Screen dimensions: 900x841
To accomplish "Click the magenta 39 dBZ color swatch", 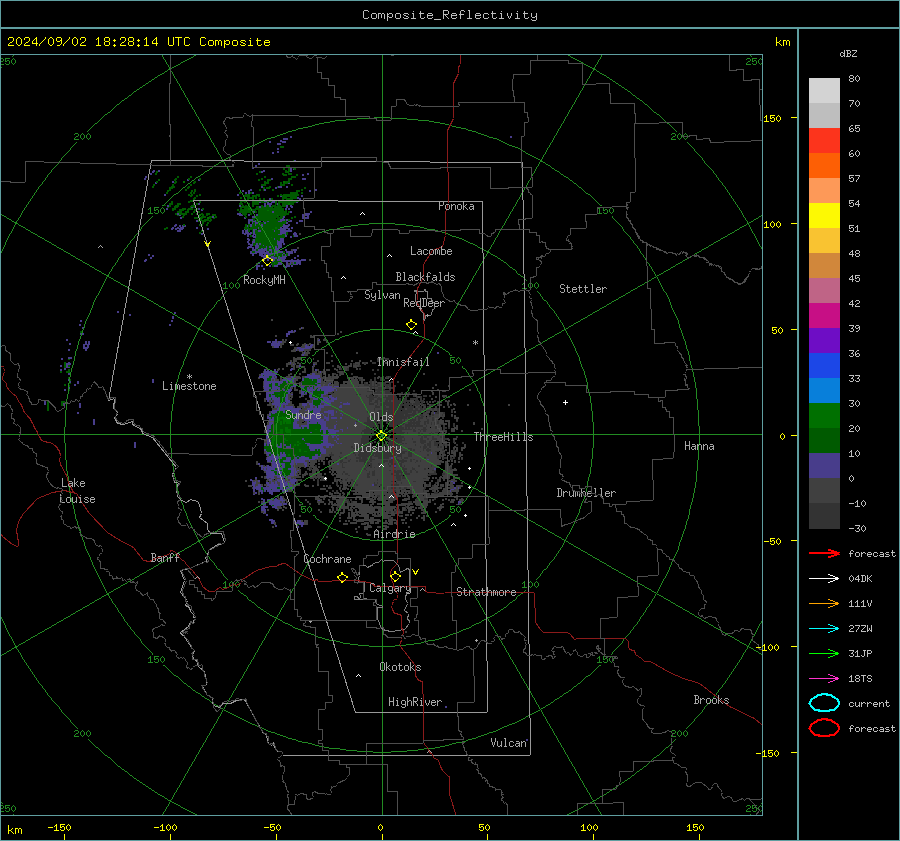I will (824, 315).
